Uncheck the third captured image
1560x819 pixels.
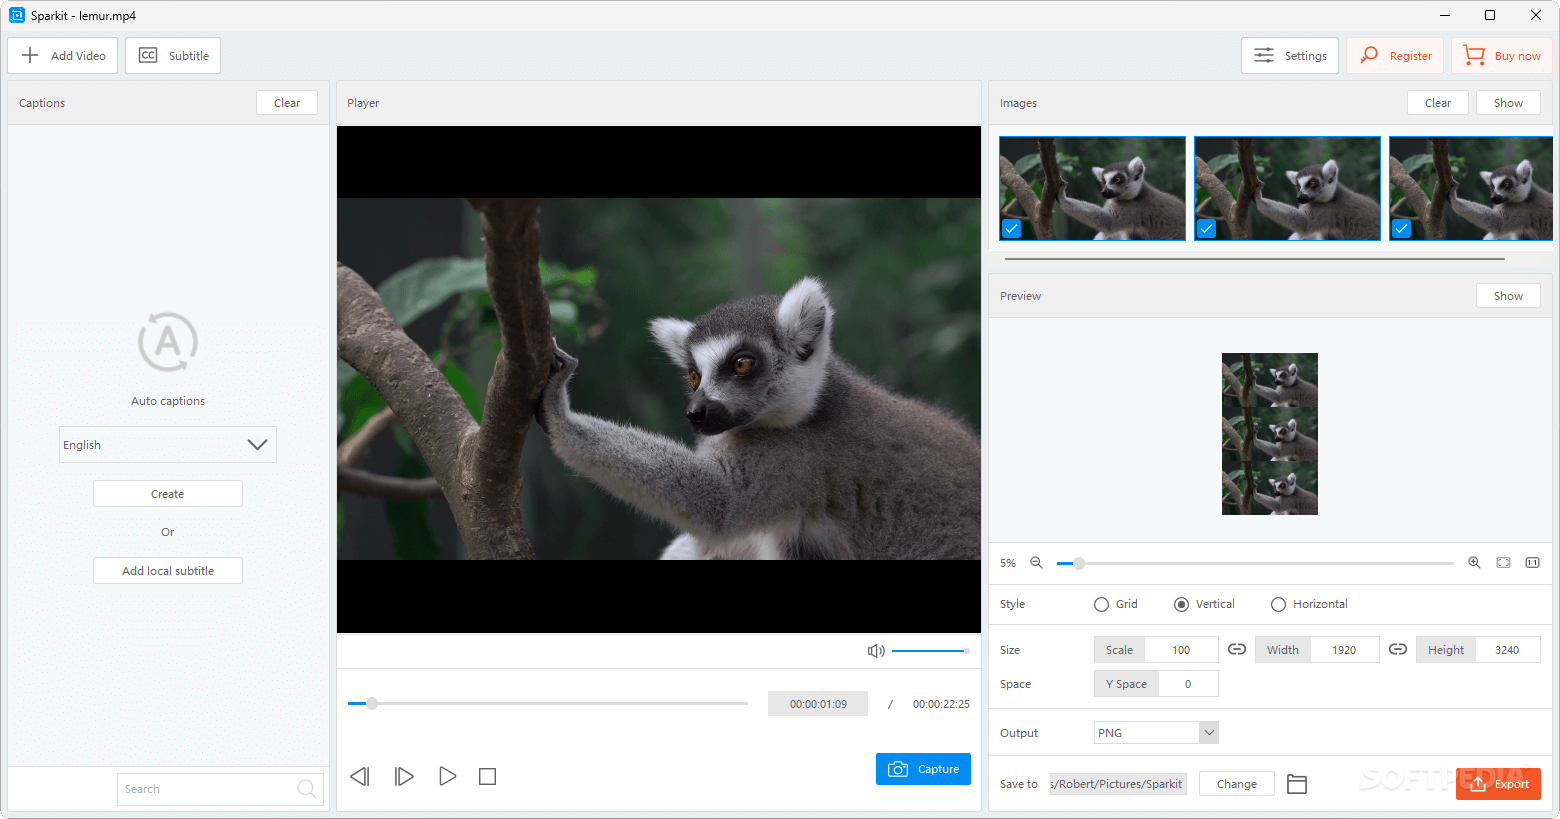[x=1402, y=229]
